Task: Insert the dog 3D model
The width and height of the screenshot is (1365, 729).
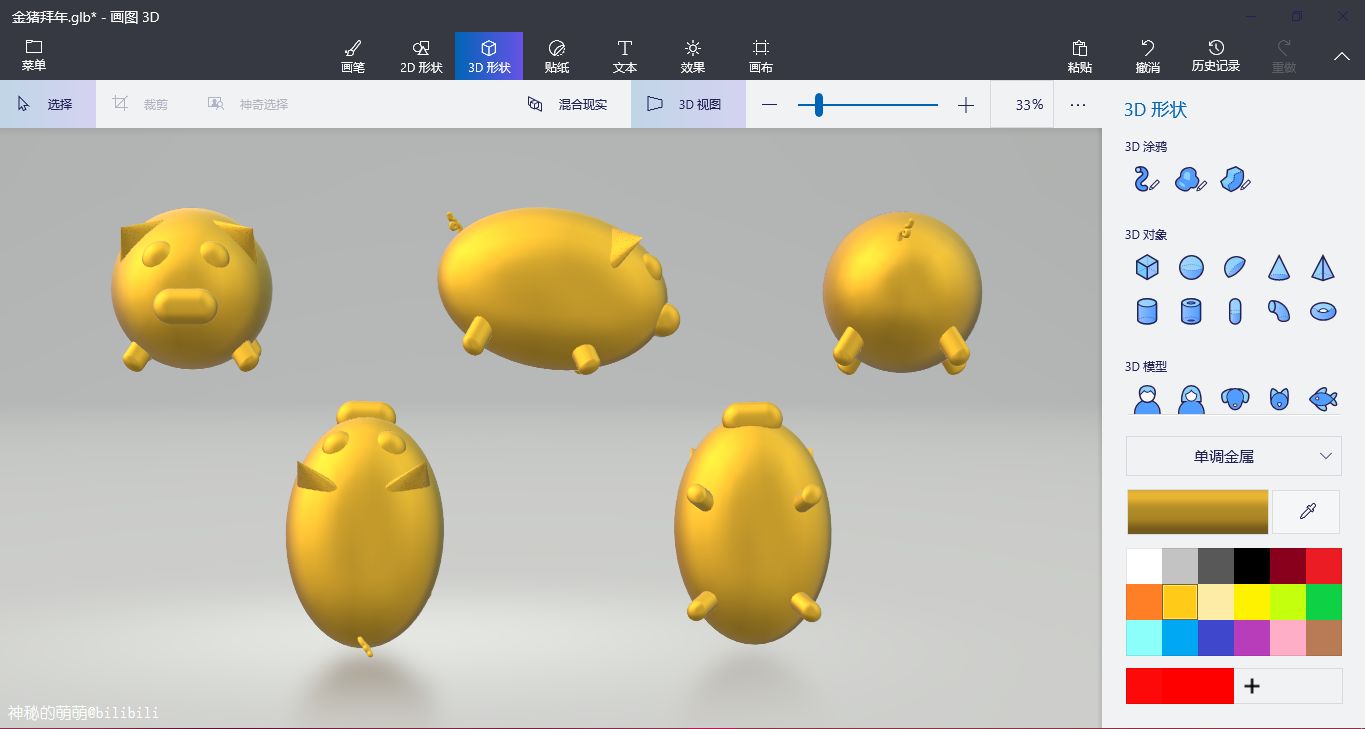Action: [1235, 399]
